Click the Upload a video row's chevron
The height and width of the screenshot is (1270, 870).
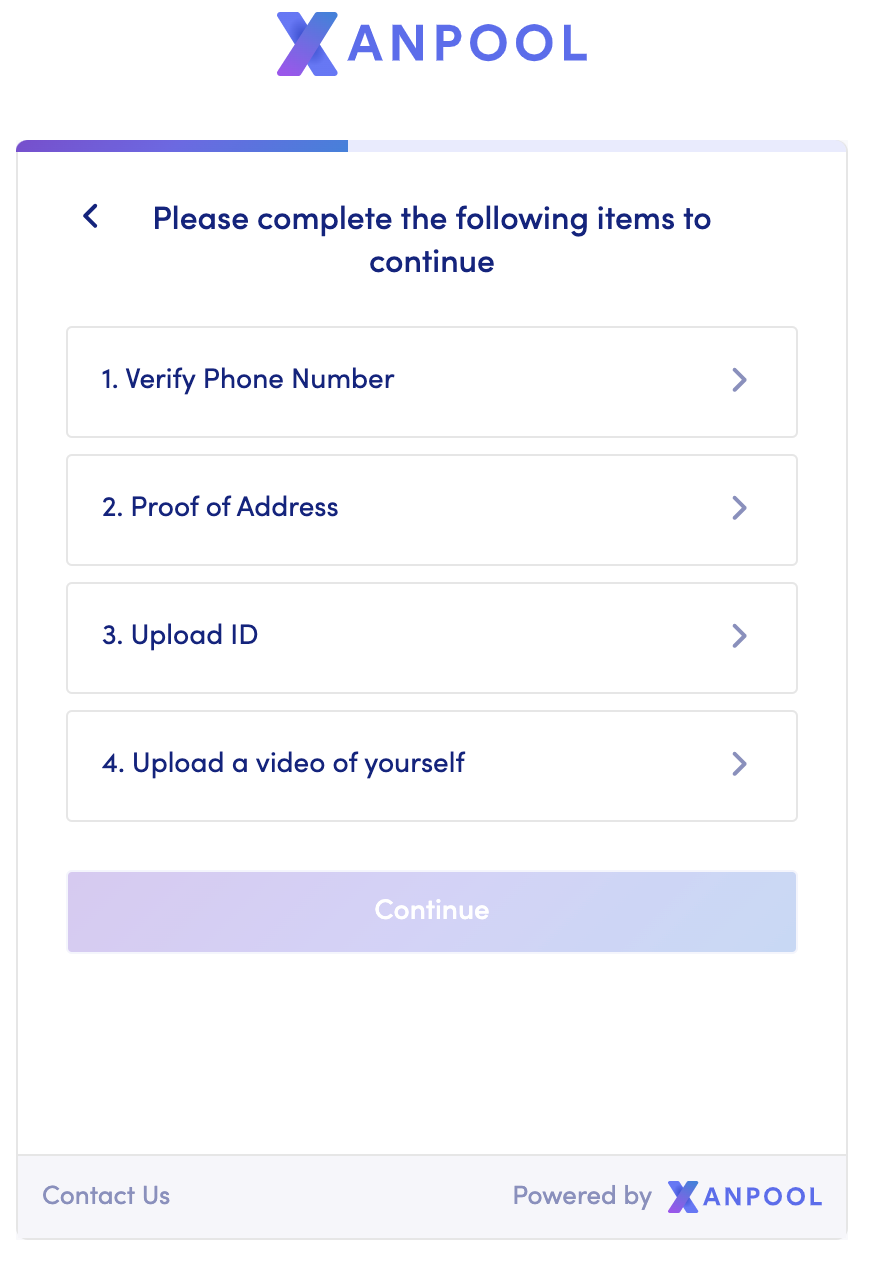pyautogui.click(x=739, y=764)
